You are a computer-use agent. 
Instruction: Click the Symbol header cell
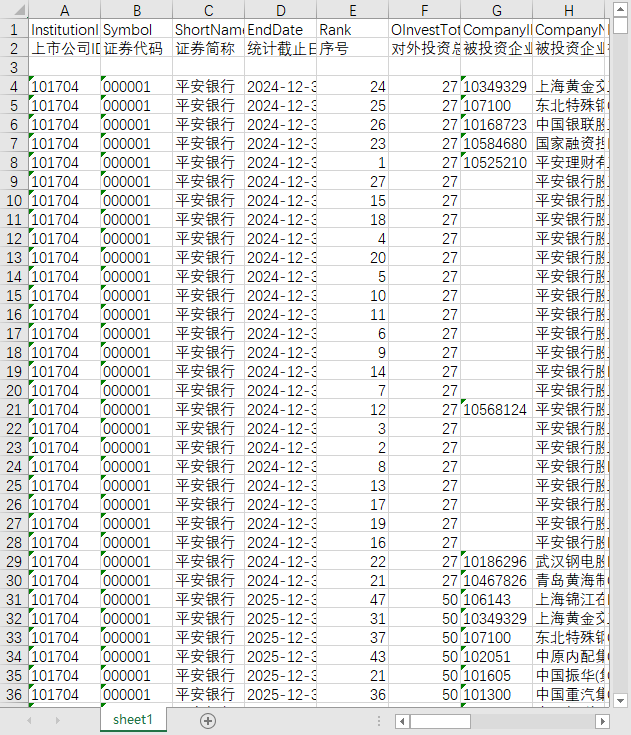click(136, 30)
